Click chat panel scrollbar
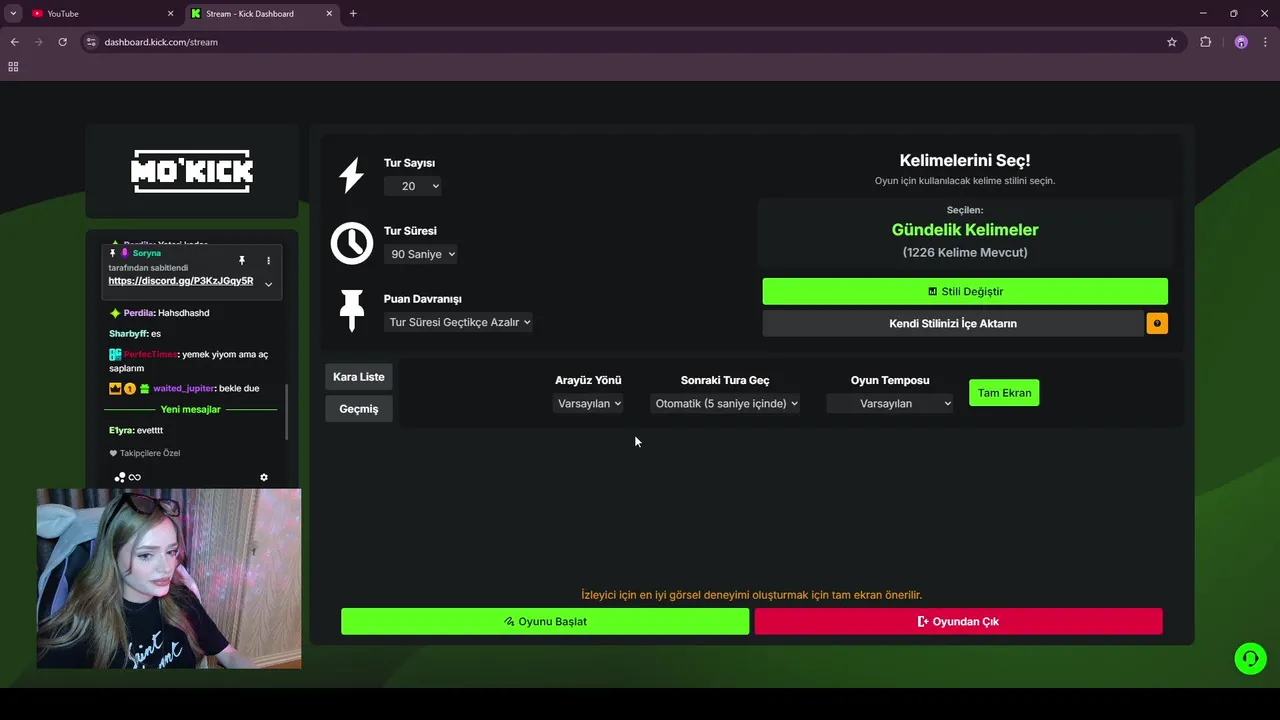Screen dimensions: 1280x720 [286, 412]
